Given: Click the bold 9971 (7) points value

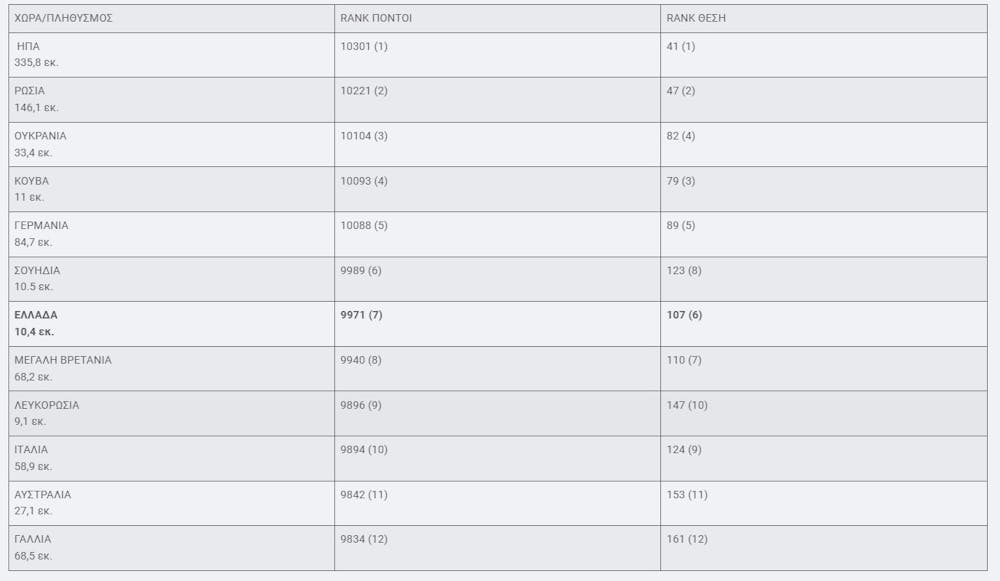Looking at the screenshot, I should click(x=361, y=315).
